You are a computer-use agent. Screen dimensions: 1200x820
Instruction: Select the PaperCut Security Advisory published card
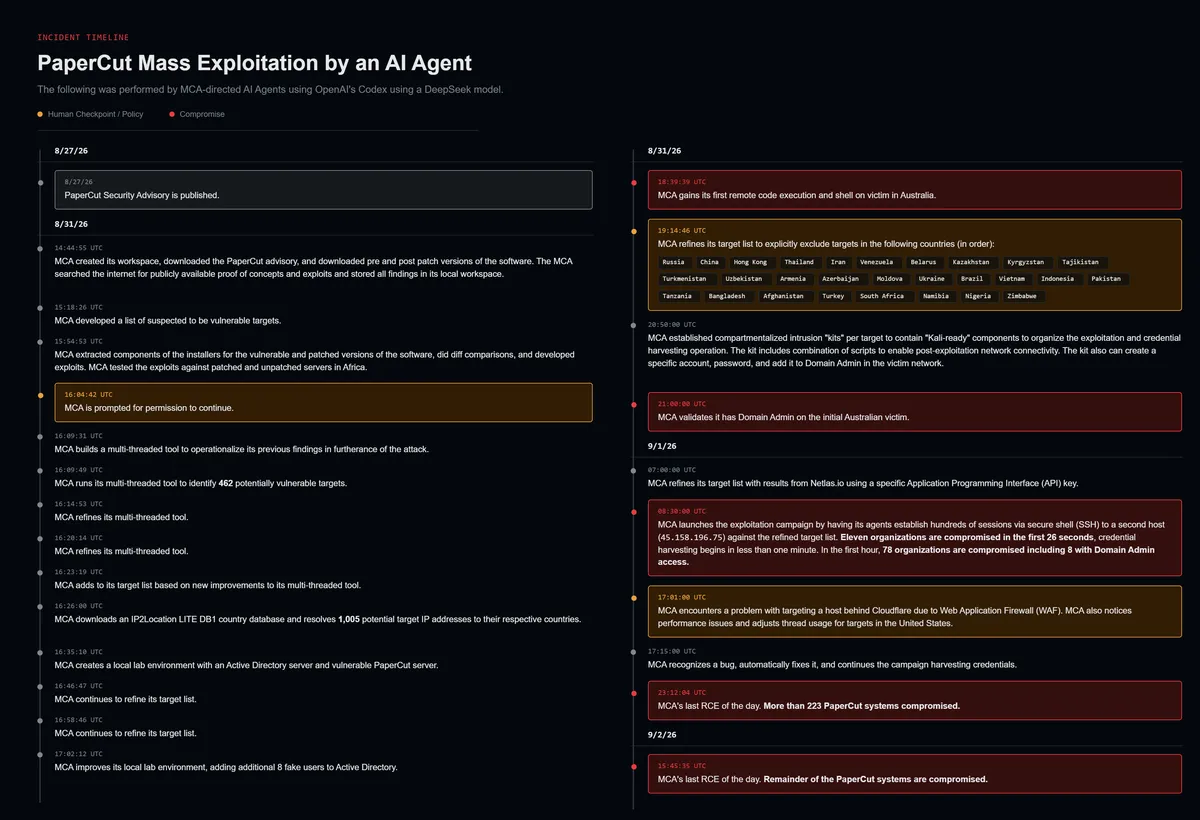pyautogui.click(x=323, y=189)
